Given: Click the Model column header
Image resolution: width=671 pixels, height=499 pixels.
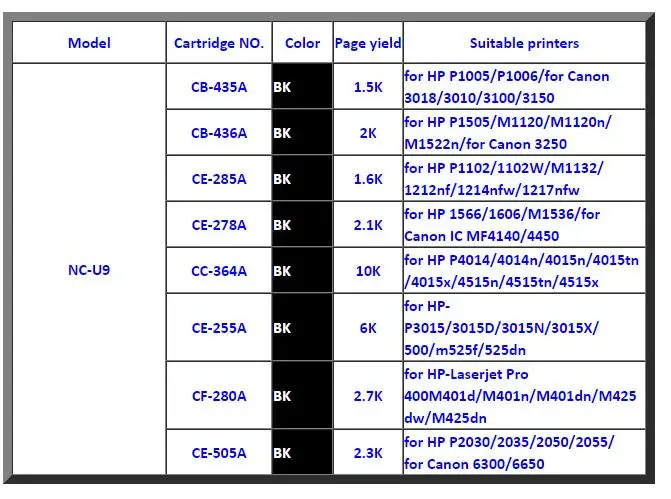Looking at the screenshot, I should tap(89, 43).
